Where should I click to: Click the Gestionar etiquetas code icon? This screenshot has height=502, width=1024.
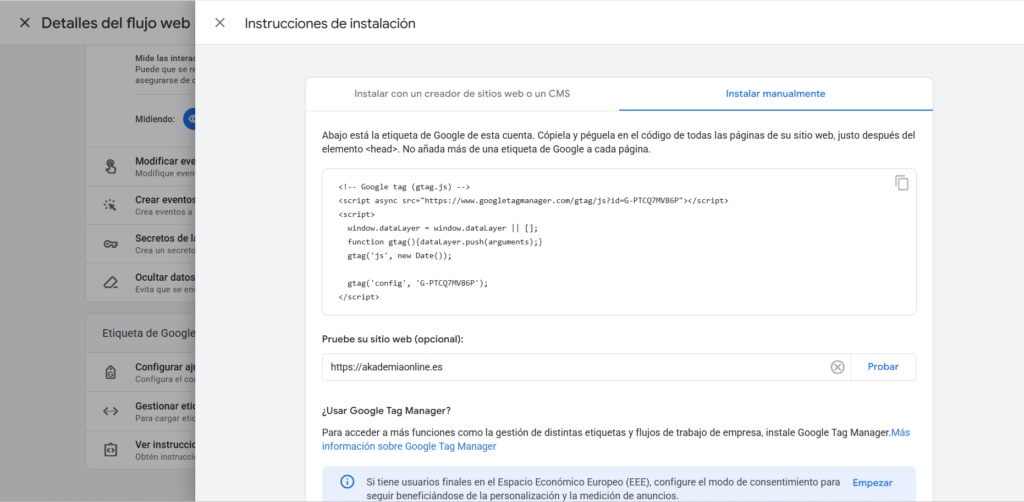110,411
